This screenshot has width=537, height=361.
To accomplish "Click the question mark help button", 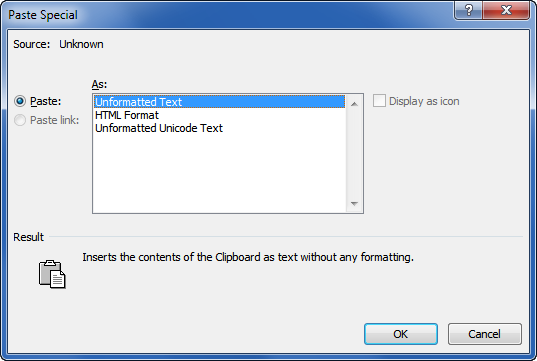I will 468,10.
